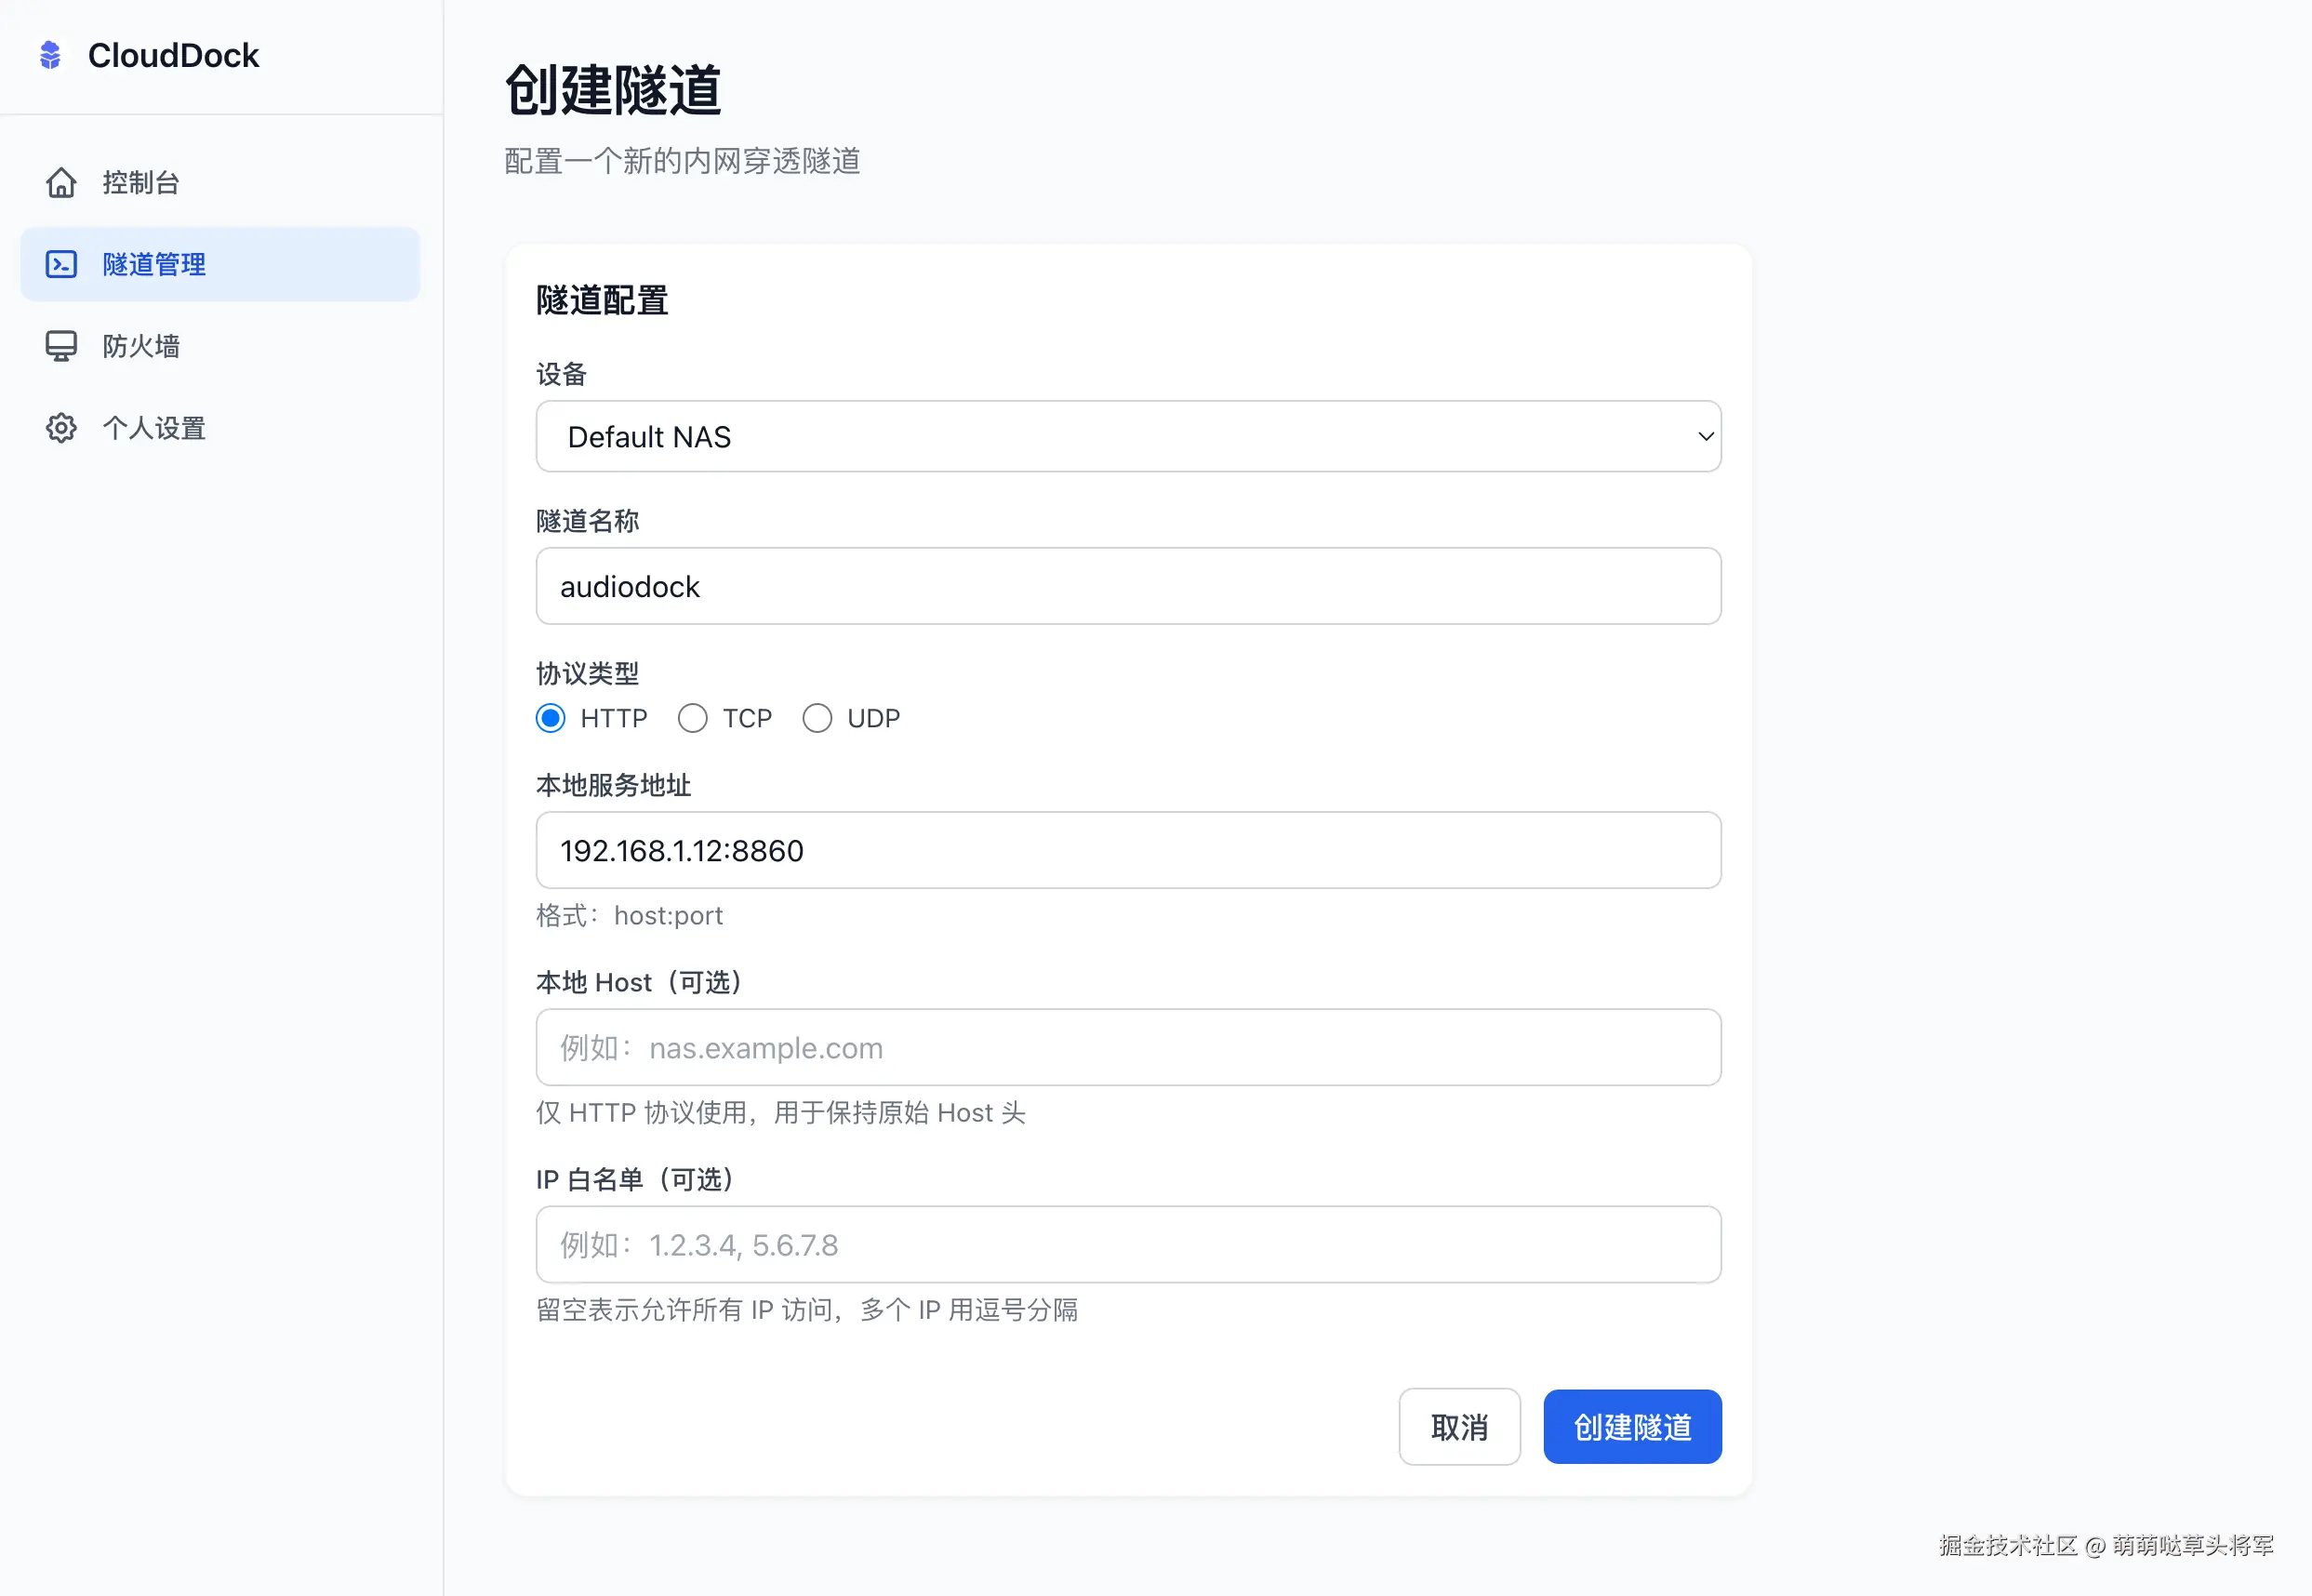Click the 隧道名称 field containing audiodock
Viewport: 2312px width, 1596px height.
click(x=1128, y=586)
